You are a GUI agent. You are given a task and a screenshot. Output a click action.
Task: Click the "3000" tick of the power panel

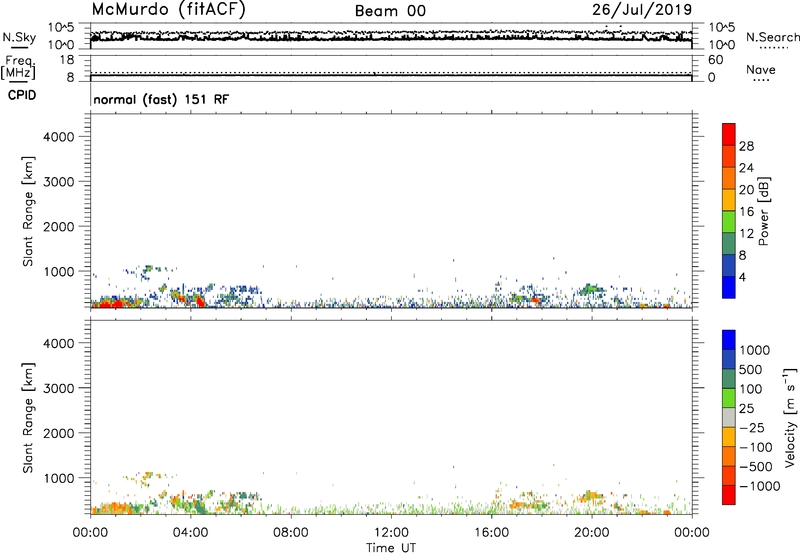[58, 182]
